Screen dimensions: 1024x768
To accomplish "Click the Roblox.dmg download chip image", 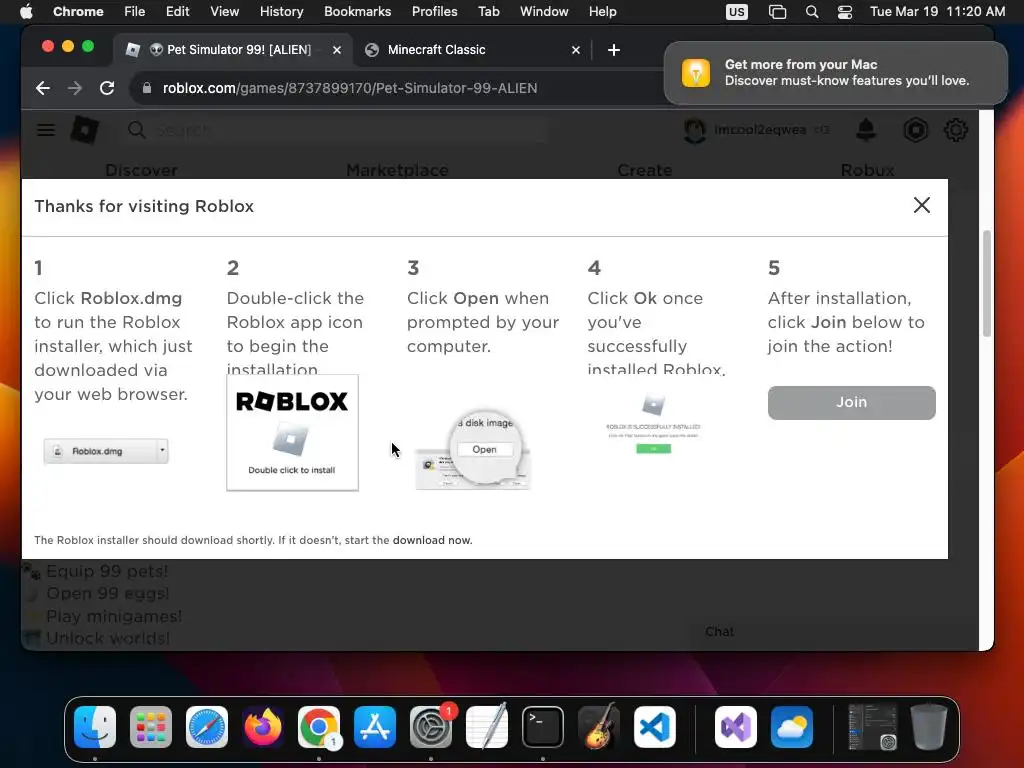I will click(106, 451).
